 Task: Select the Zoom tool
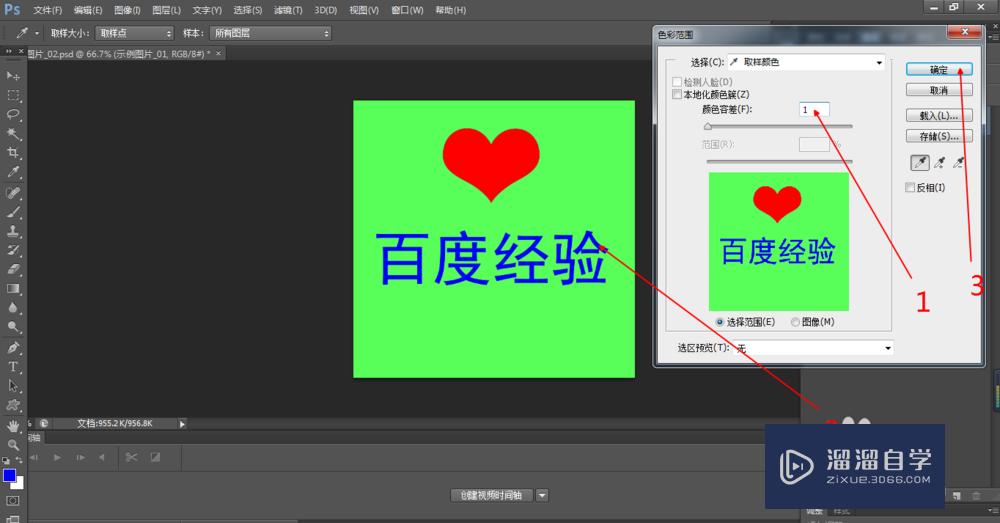pos(13,445)
